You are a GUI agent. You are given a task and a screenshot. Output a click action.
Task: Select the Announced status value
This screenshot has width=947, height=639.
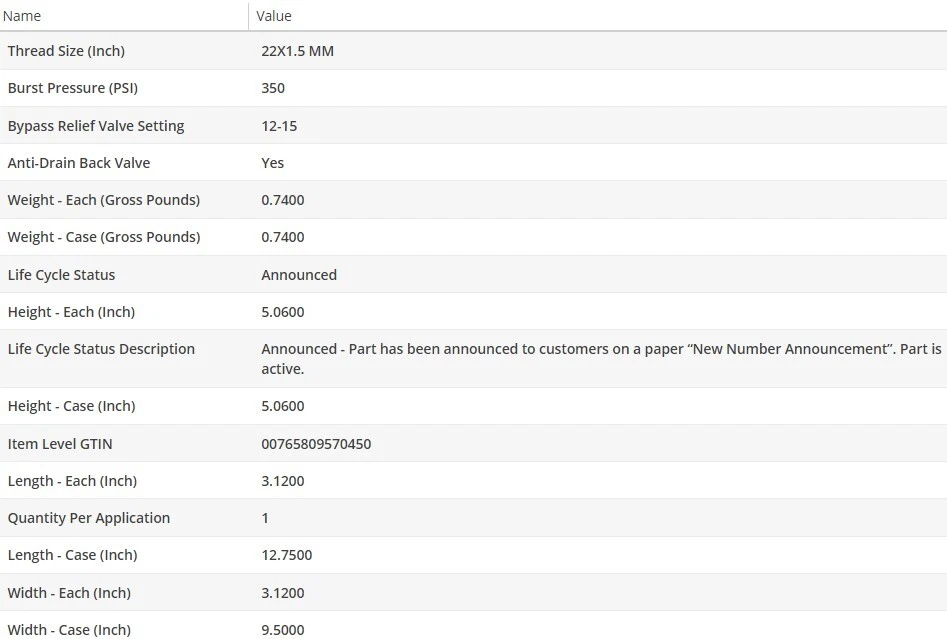click(299, 275)
